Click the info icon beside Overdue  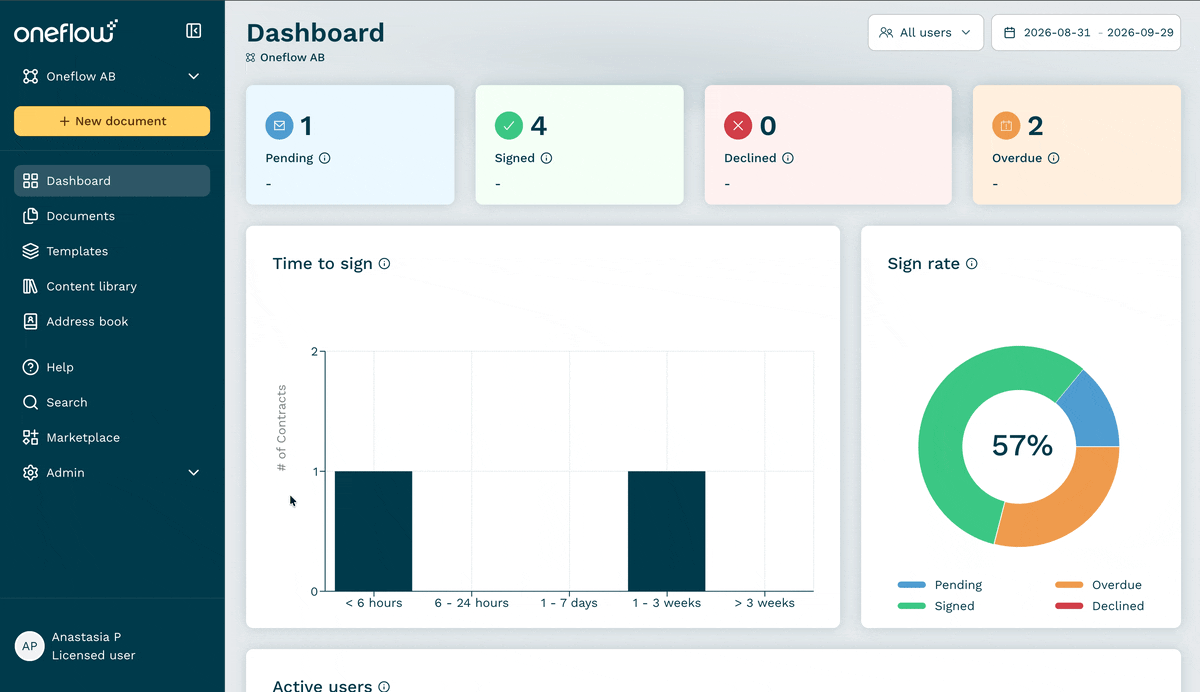[1054, 158]
